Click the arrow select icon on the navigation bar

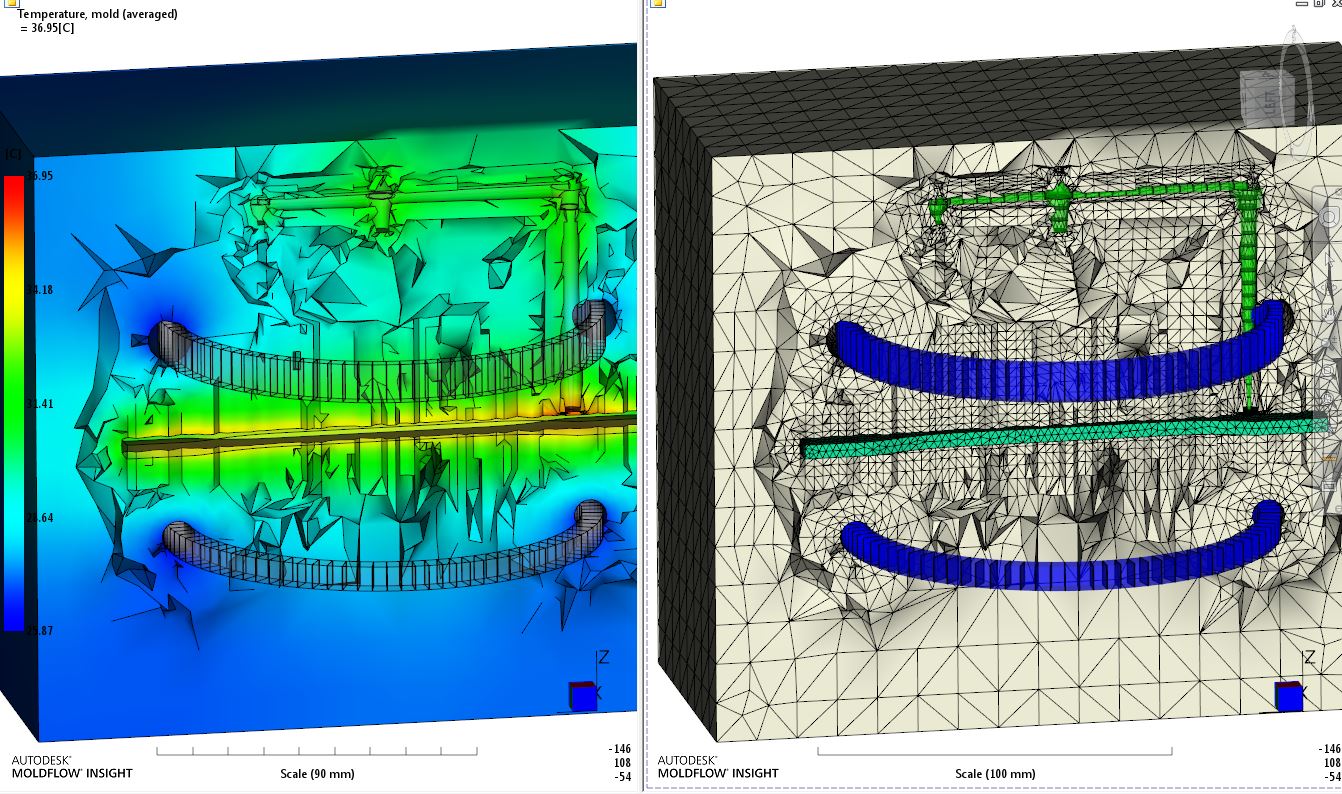coord(1328,258)
